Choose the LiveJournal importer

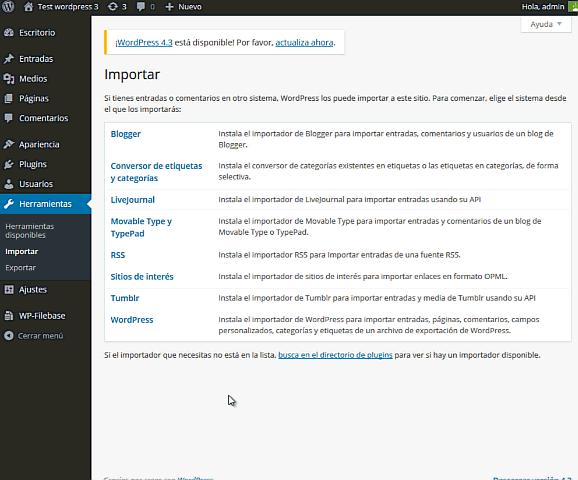pos(133,200)
